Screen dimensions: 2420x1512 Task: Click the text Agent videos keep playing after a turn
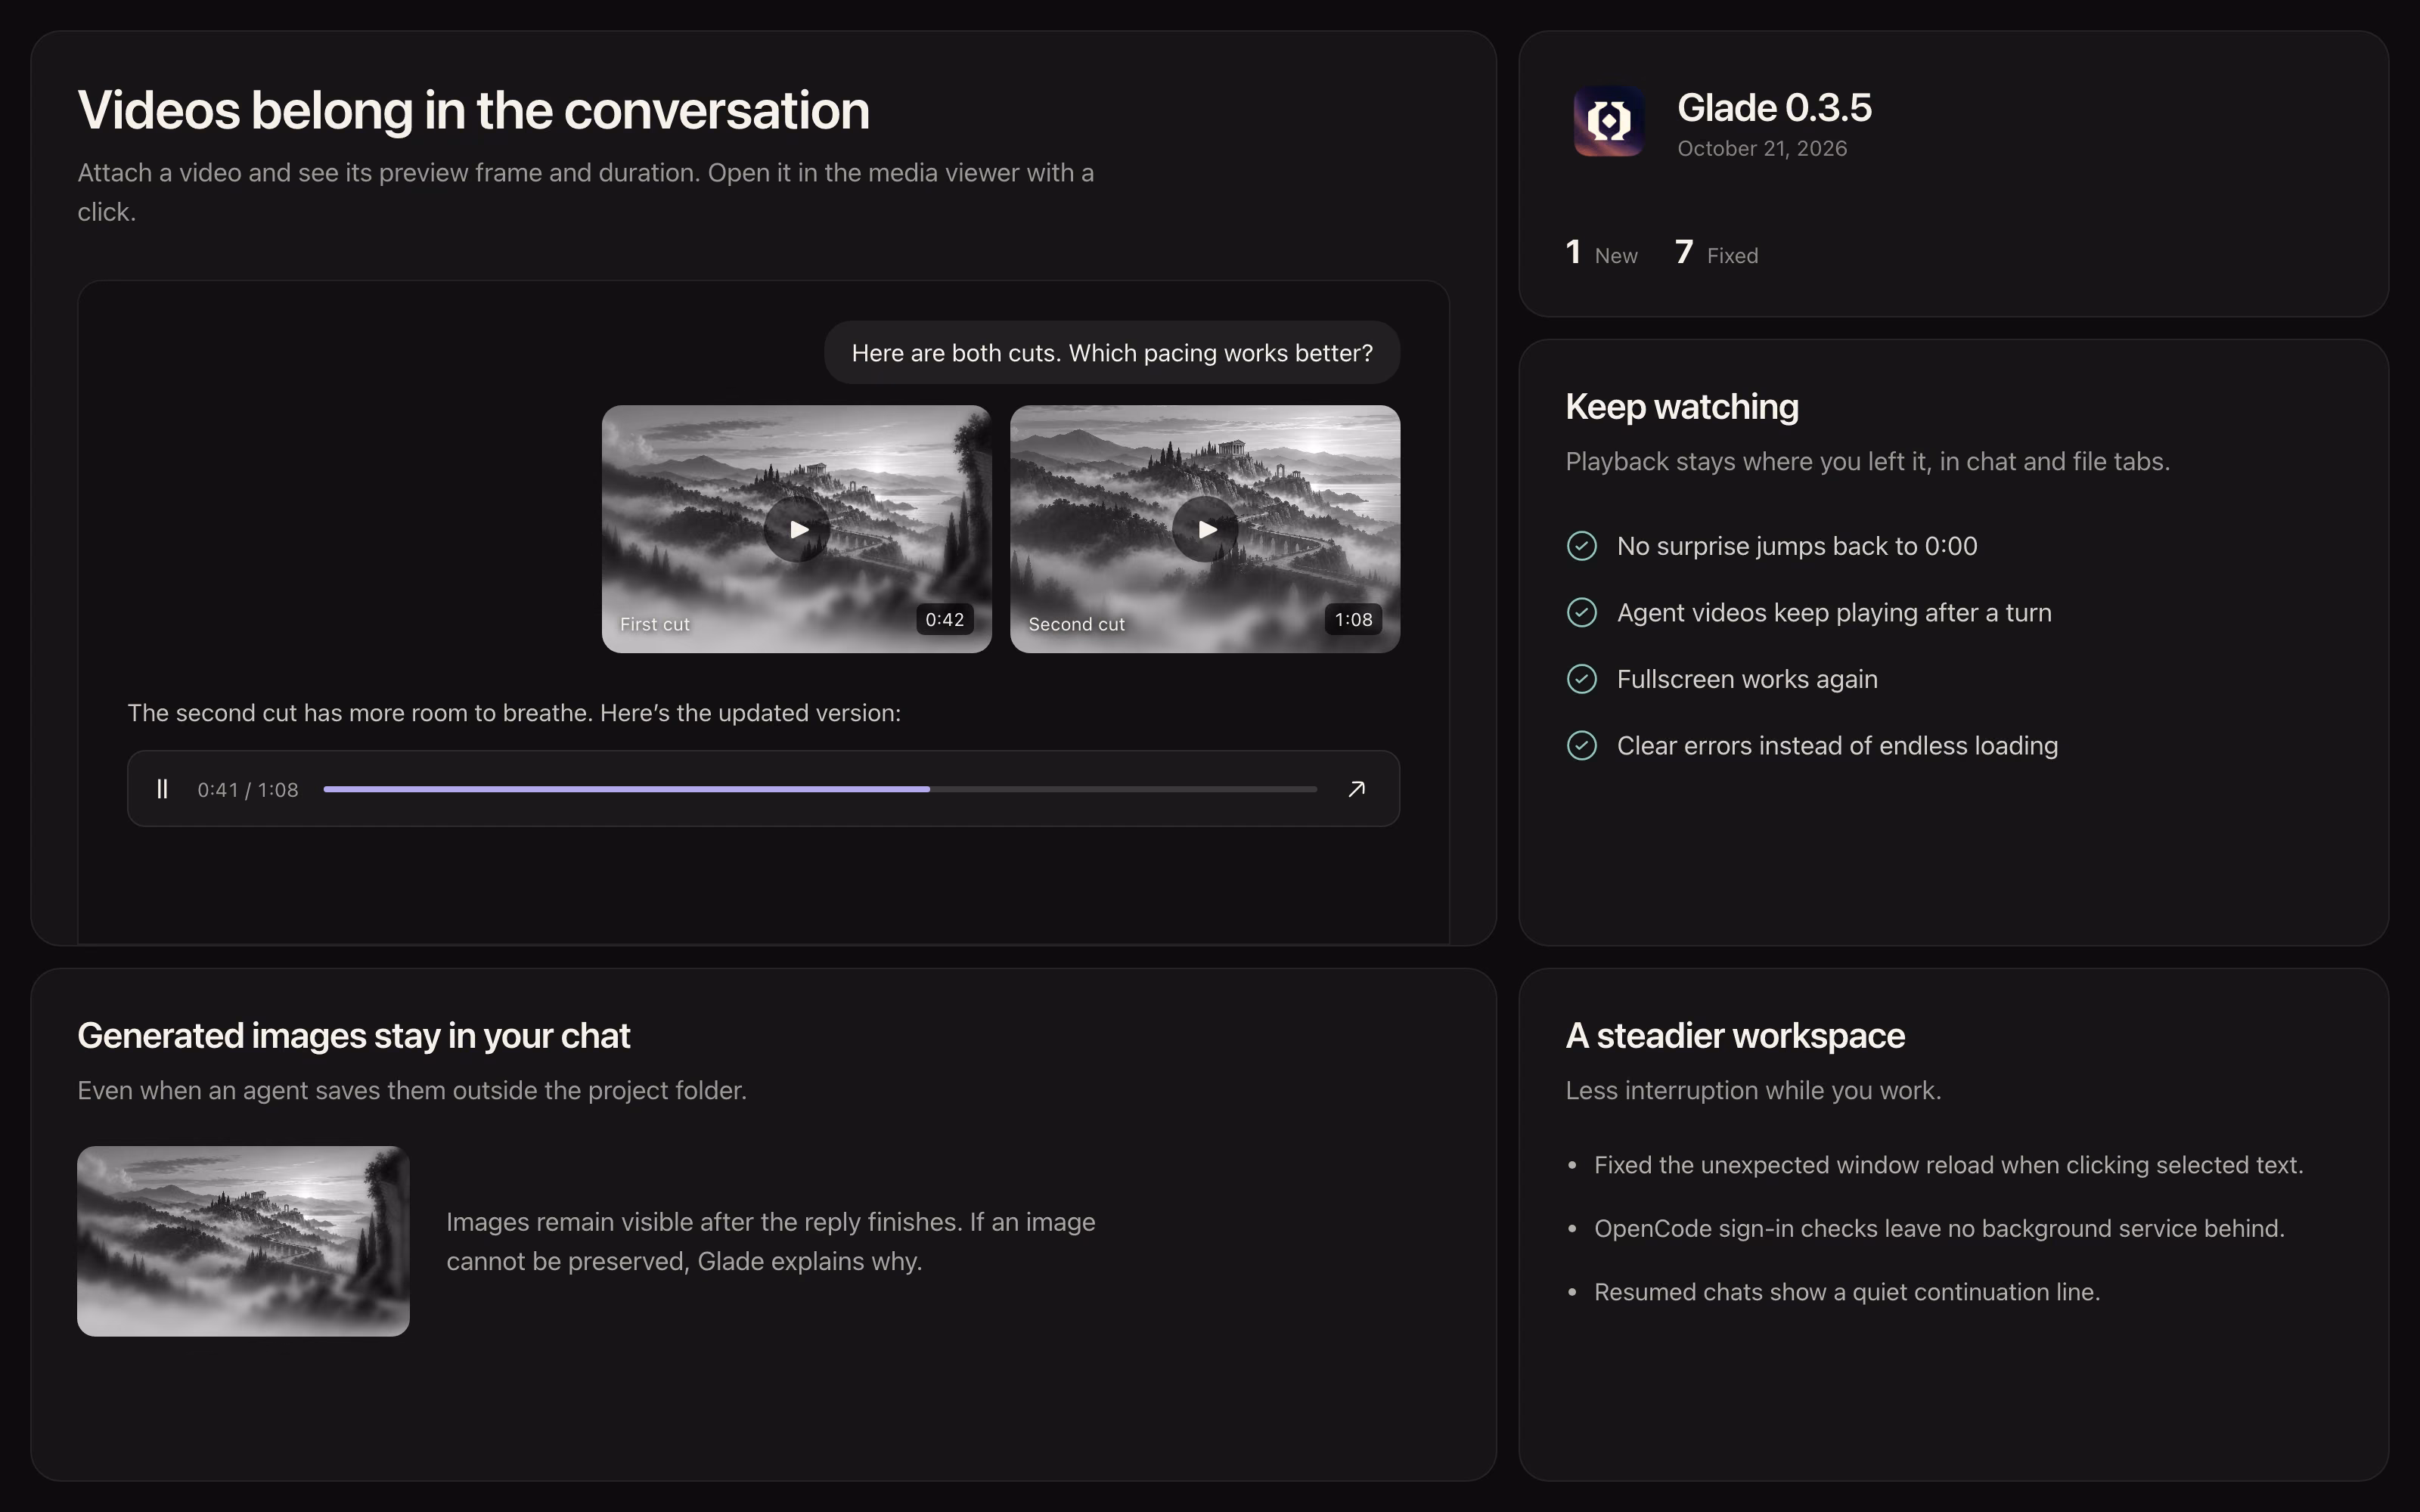(x=1834, y=612)
